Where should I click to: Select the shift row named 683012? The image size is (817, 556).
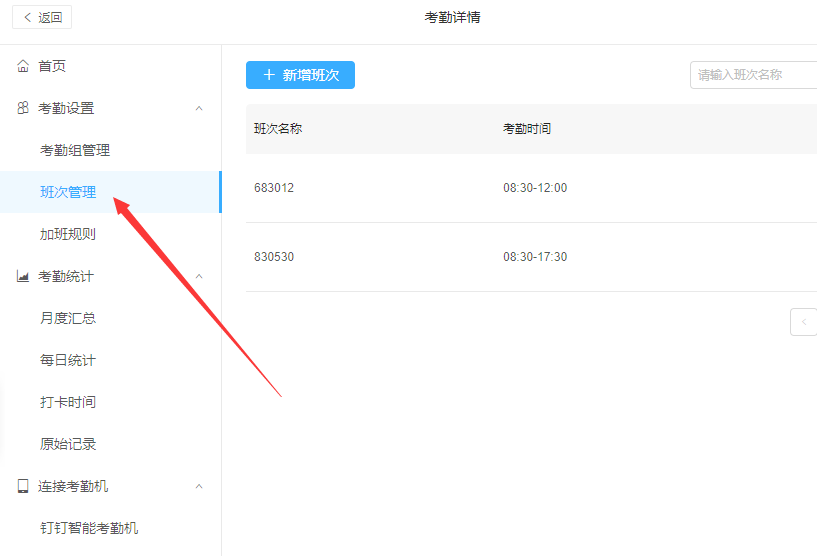(274, 188)
